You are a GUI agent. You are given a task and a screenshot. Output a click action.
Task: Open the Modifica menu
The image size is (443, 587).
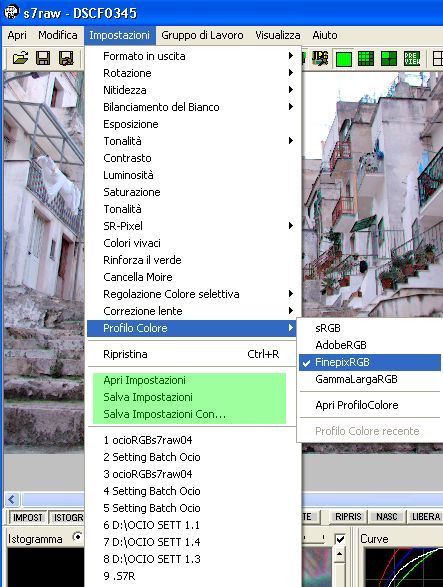[x=58, y=35]
